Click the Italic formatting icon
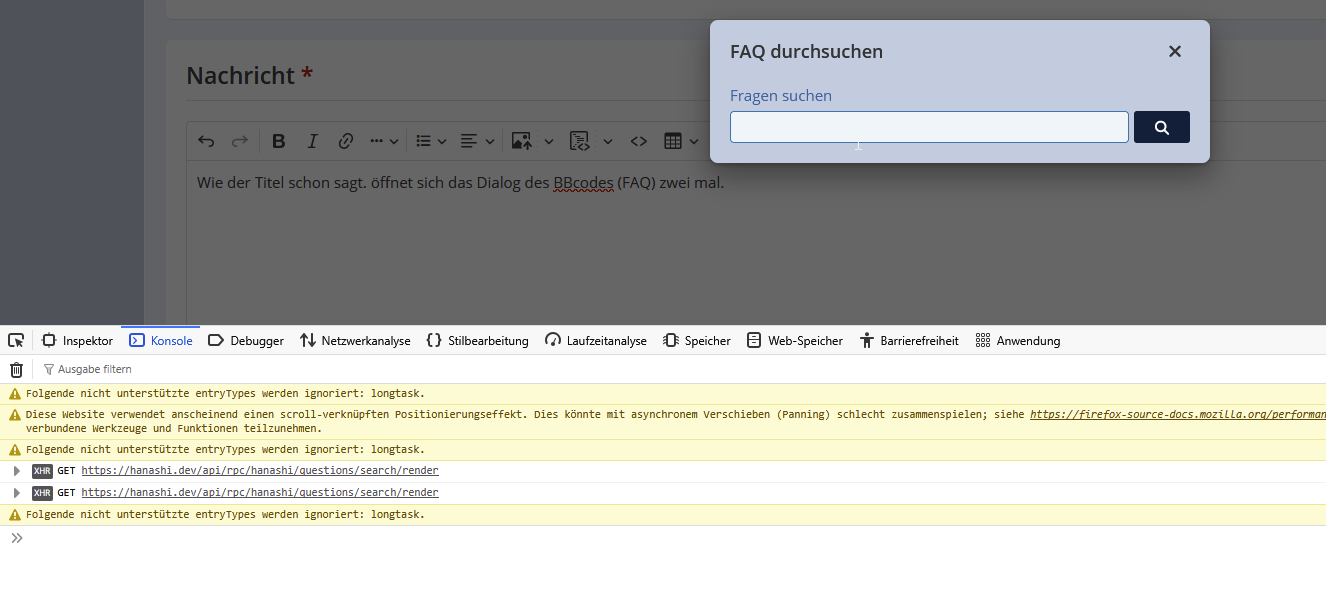The width and height of the screenshot is (1326, 595). click(312, 141)
